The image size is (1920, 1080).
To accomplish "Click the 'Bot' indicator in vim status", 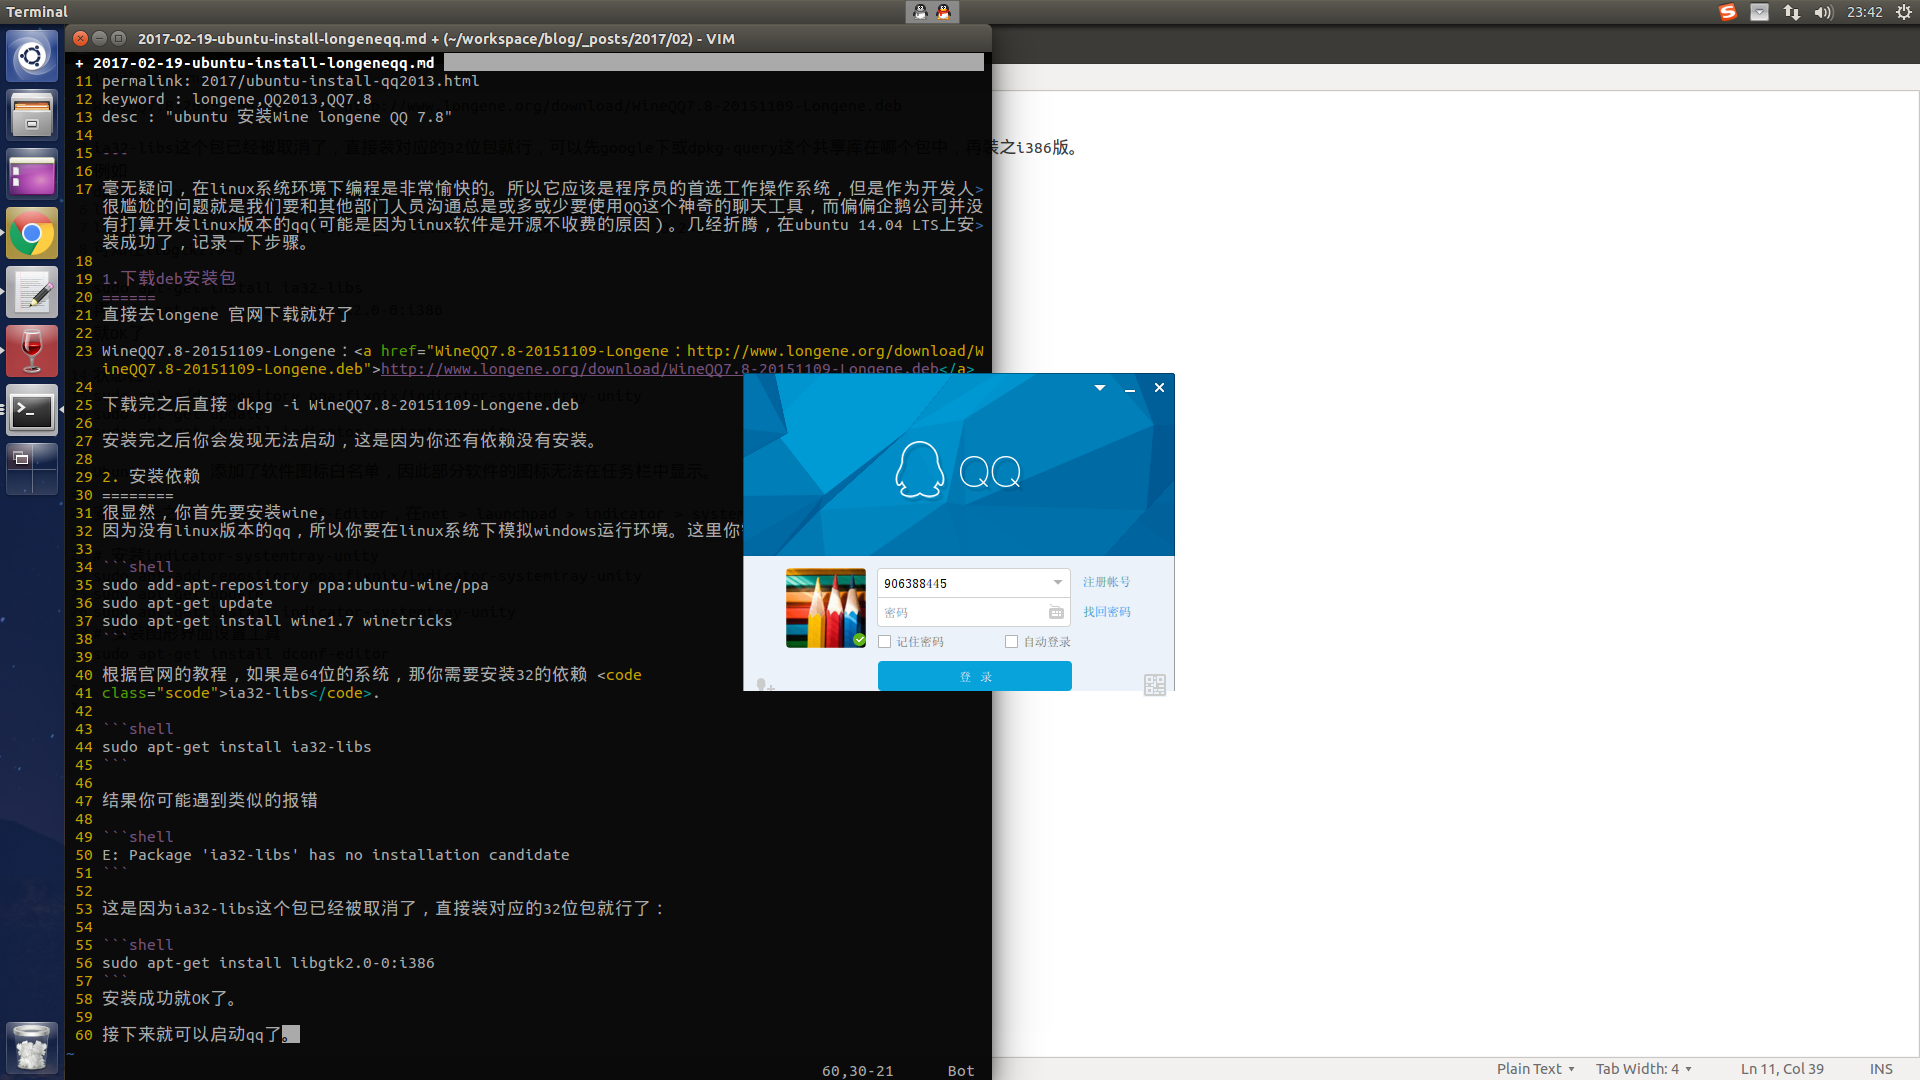I will (x=961, y=1071).
